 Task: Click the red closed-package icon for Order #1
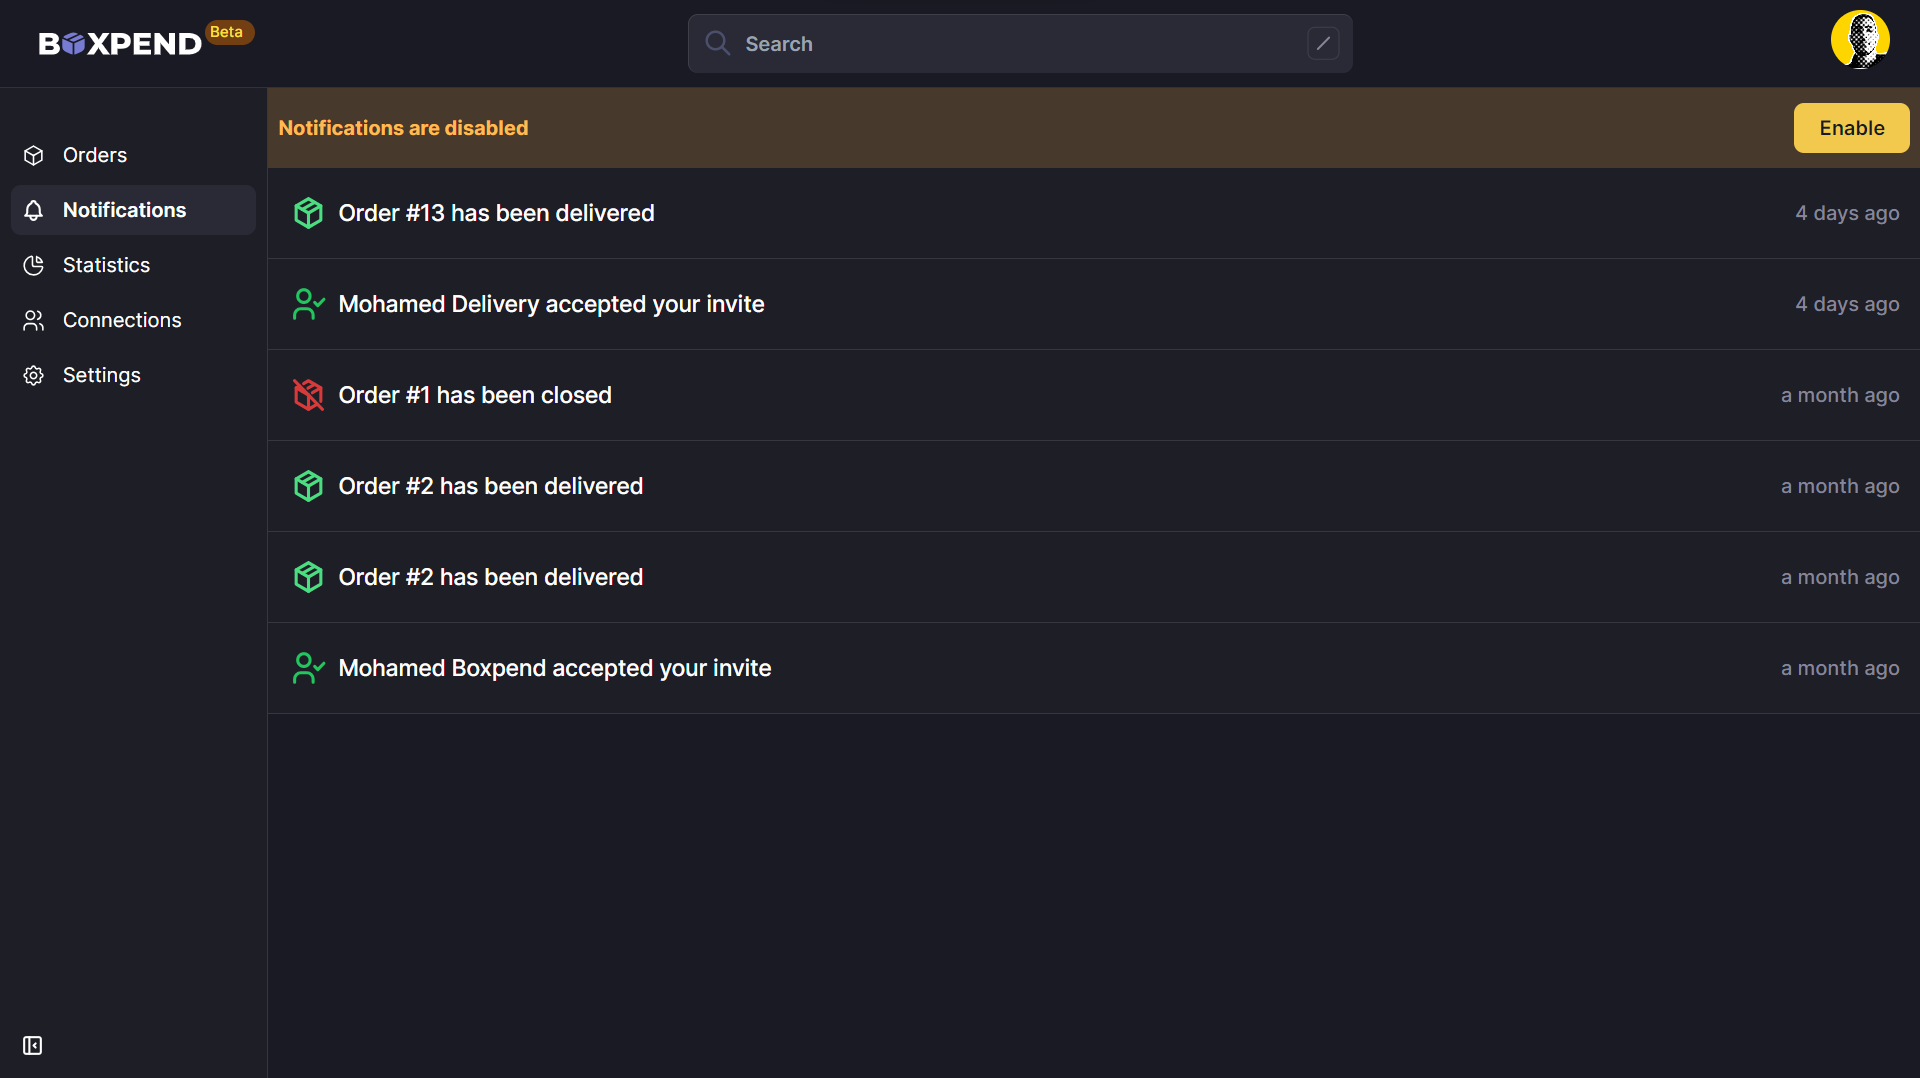point(308,395)
